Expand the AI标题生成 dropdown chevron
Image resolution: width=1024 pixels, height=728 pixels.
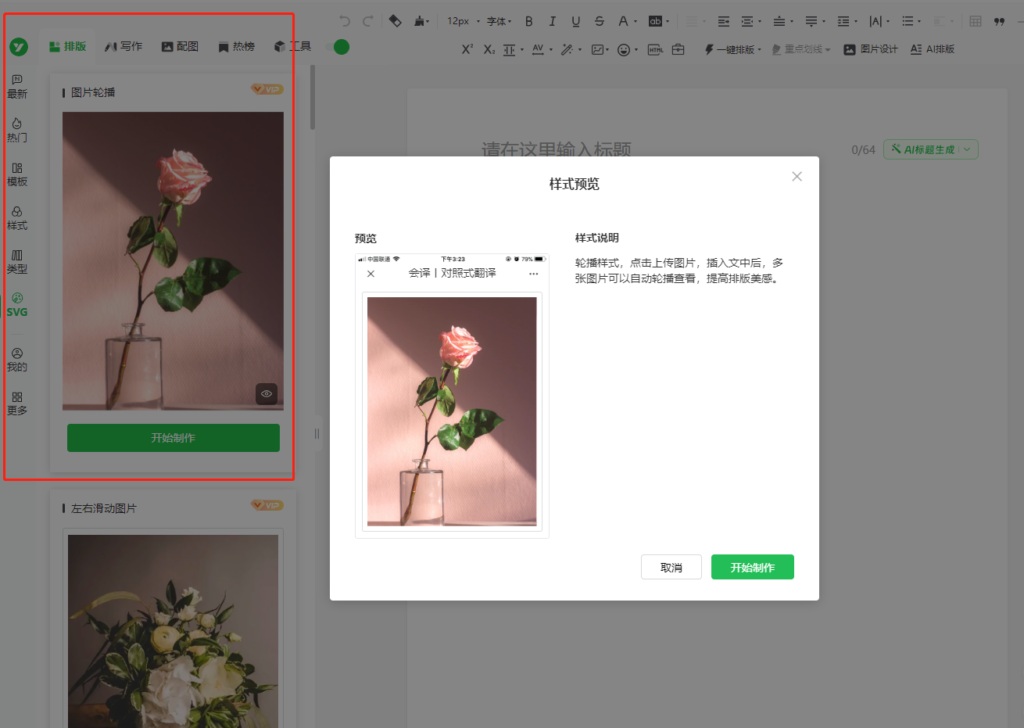click(967, 150)
